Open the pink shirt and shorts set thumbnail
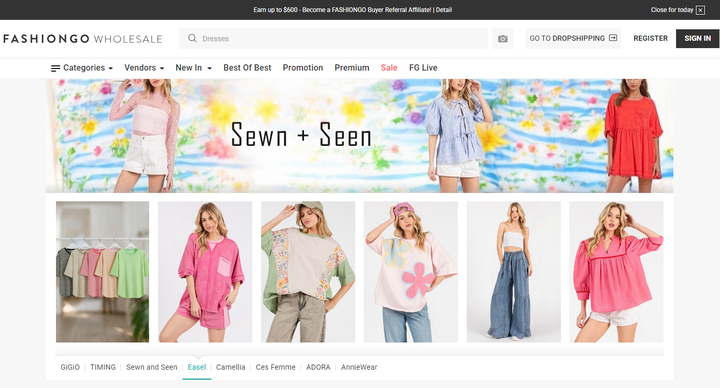 point(205,272)
